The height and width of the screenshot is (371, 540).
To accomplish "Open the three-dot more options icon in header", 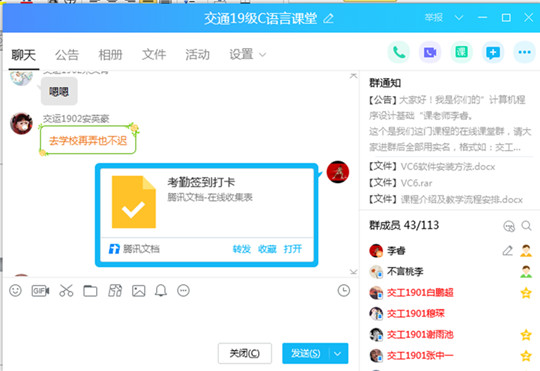I will click(x=524, y=52).
